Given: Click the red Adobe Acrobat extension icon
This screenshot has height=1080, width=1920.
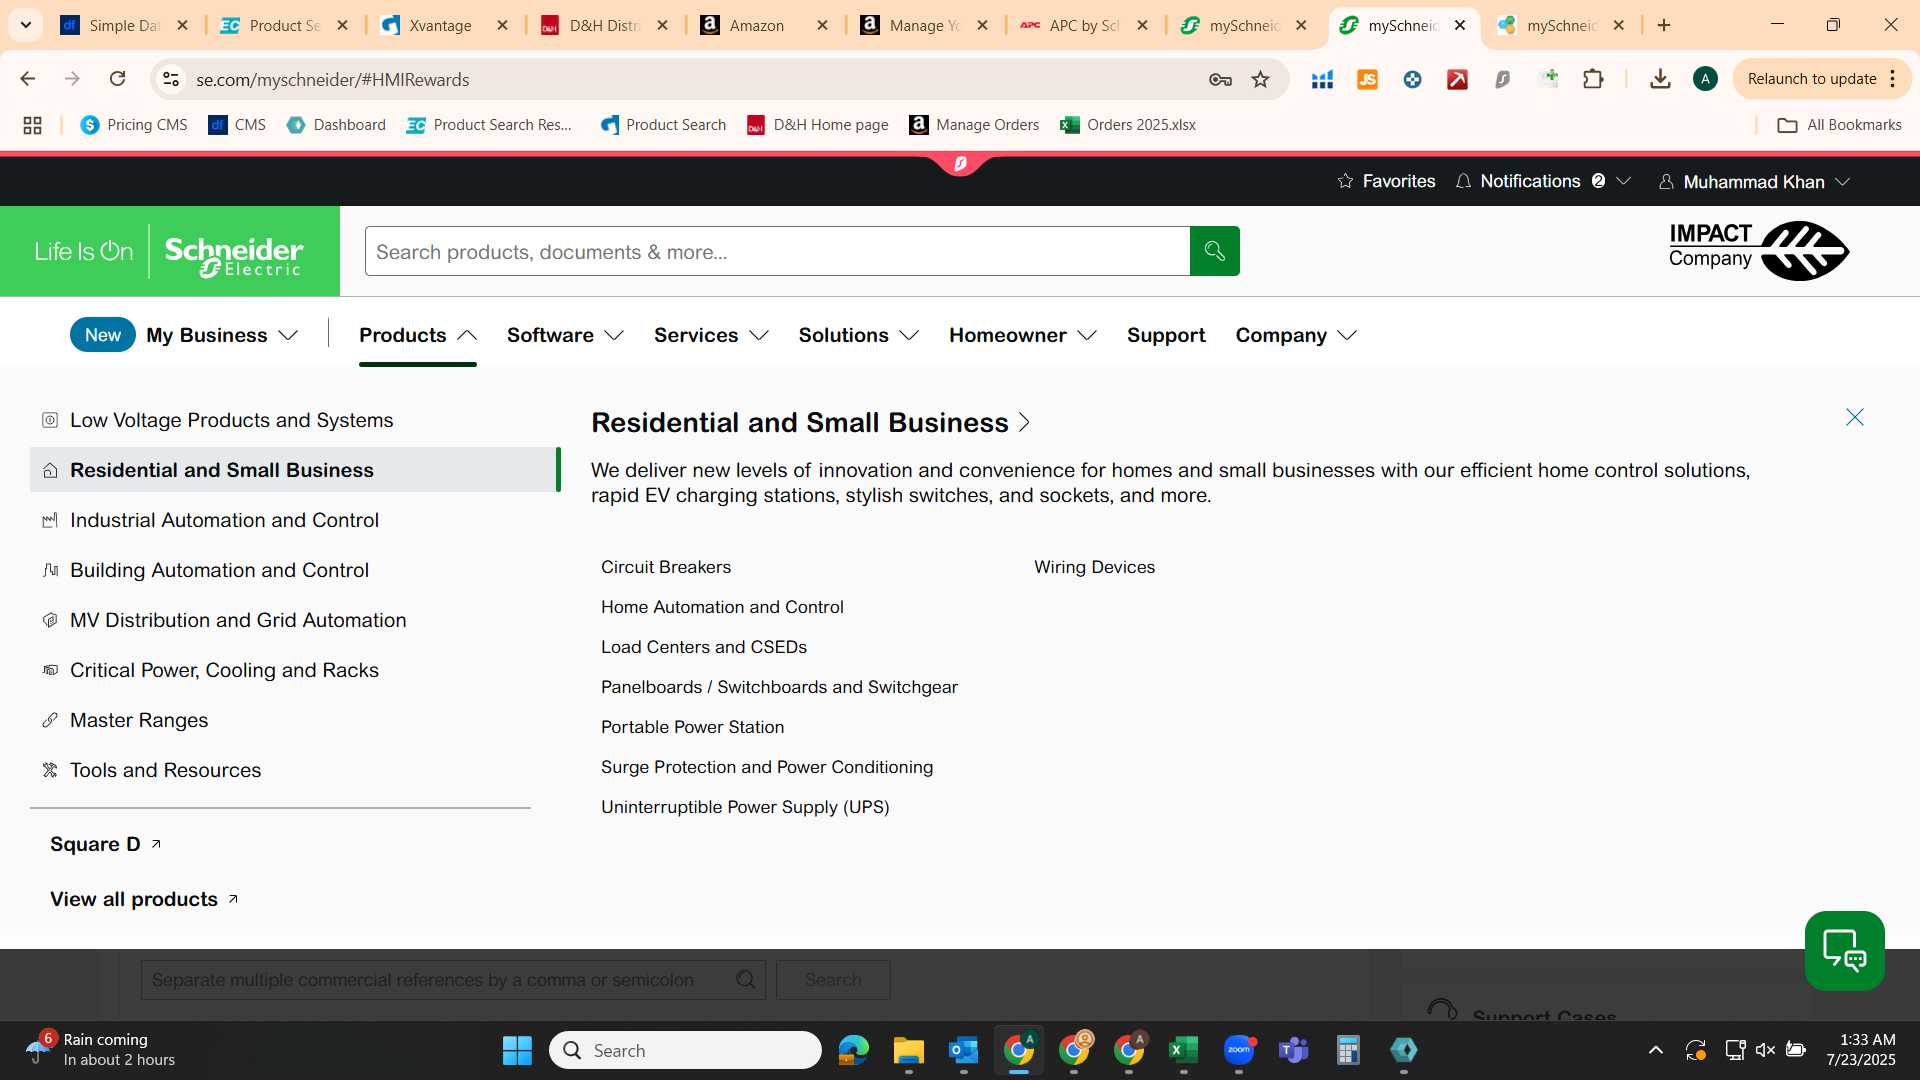Looking at the screenshot, I should pyautogui.click(x=1457, y=79).
